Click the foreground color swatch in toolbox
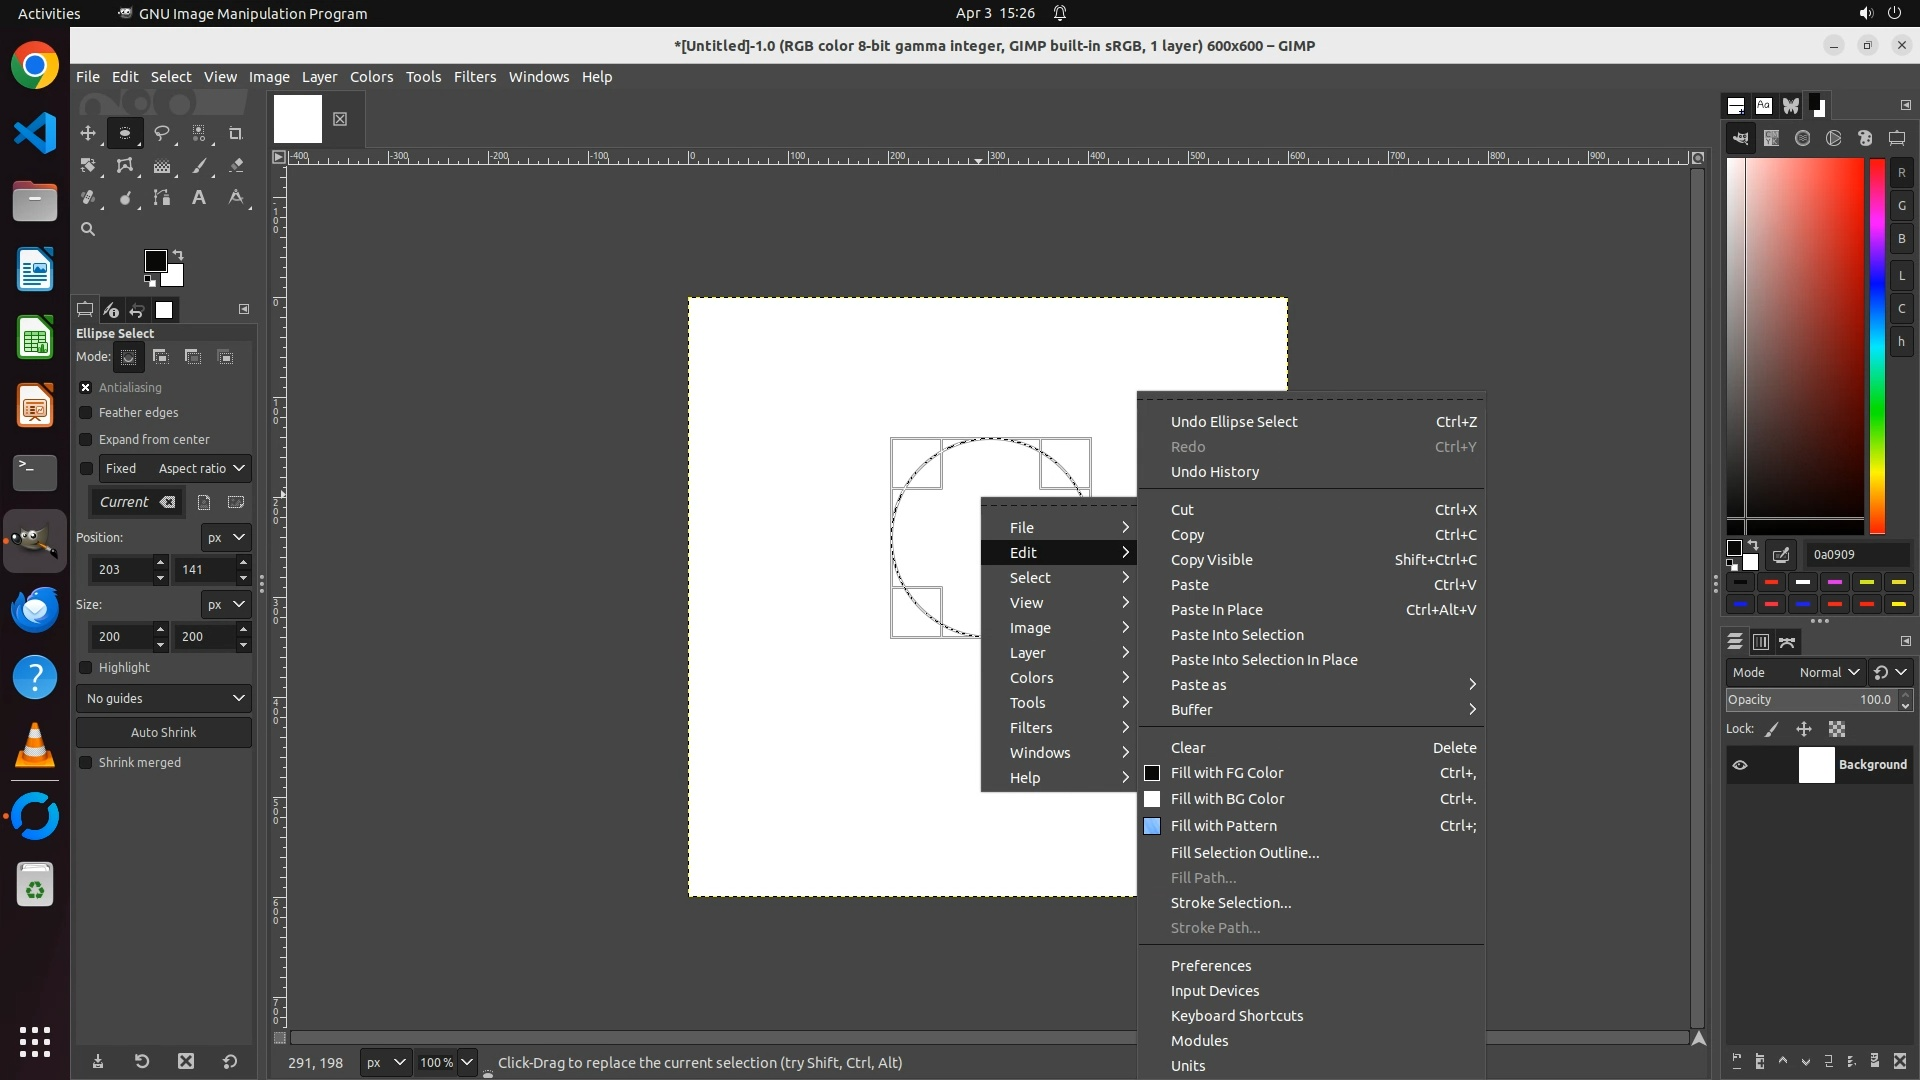Image resolution: width=1920 pixels, height=1080 pixels. (x=155, y=261)
